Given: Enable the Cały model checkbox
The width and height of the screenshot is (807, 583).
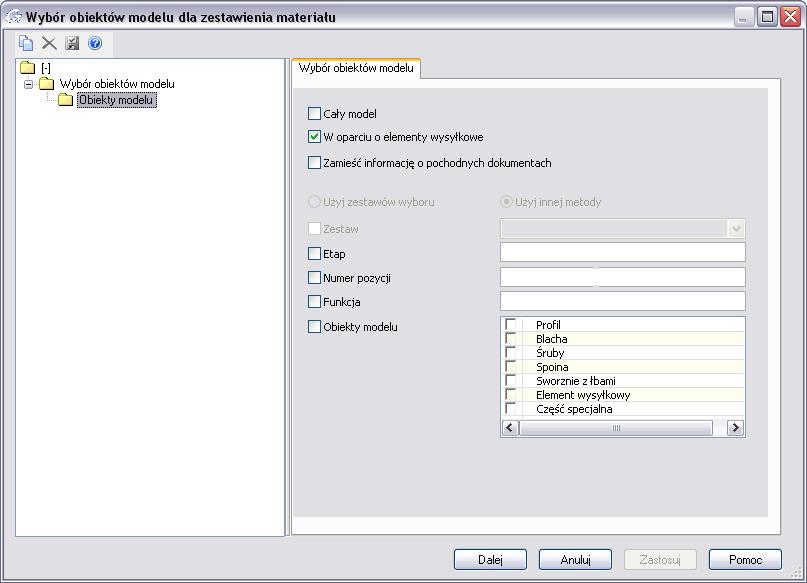Looking at the screenshot, I should (314, 113).
